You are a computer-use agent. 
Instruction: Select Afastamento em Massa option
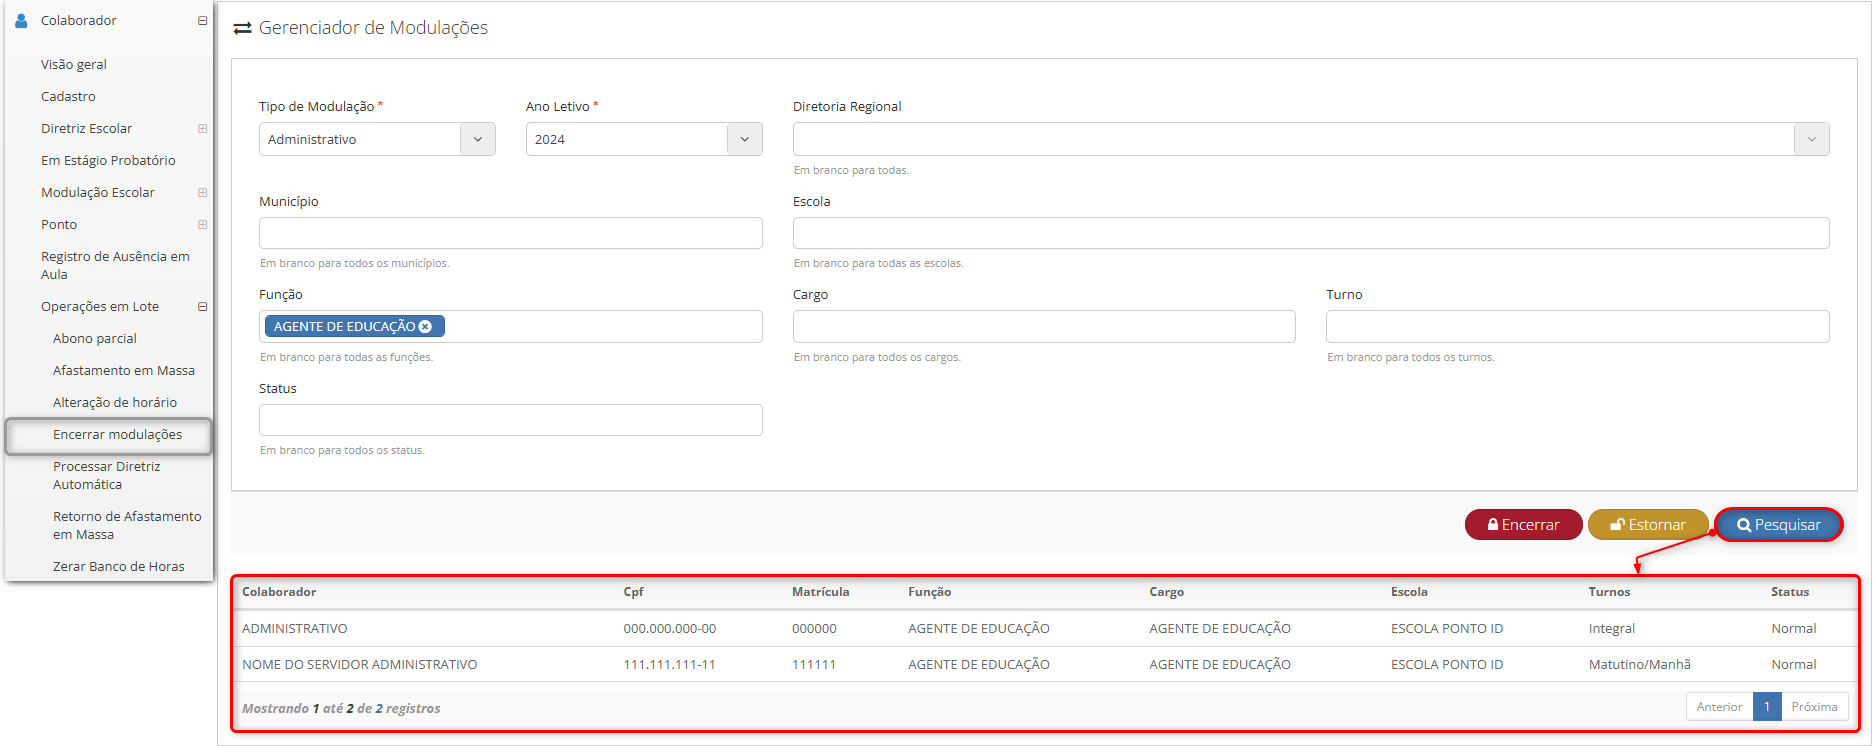(x=124, y=370)
